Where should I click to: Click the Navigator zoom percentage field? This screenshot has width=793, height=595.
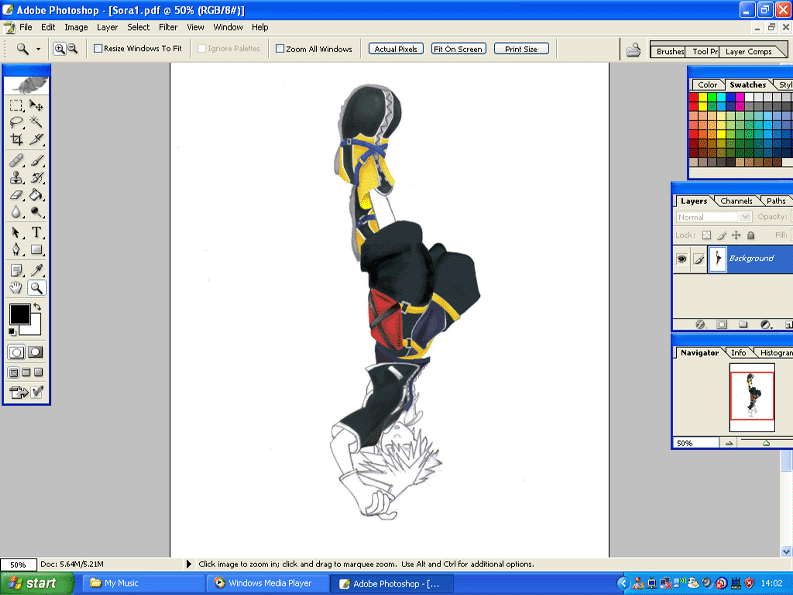coord(695,443)
